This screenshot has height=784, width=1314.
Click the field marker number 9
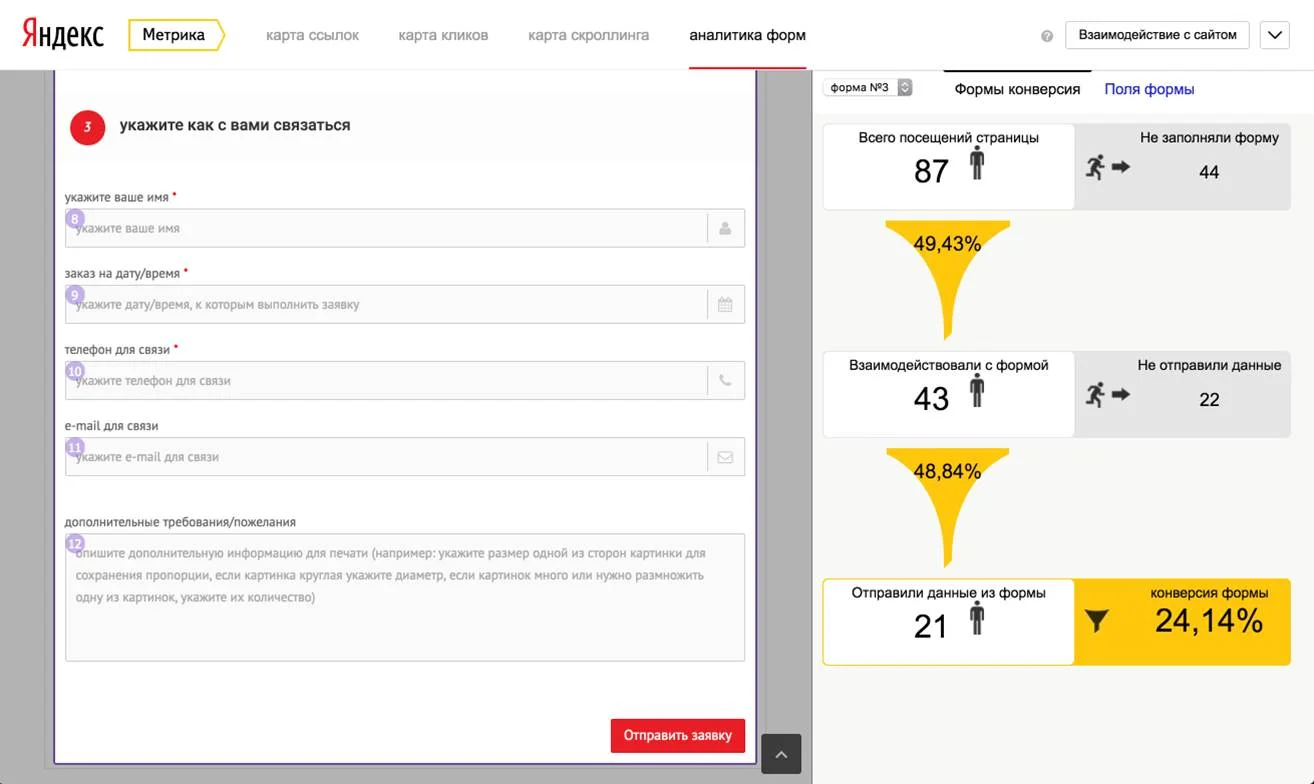pos(75,295)
